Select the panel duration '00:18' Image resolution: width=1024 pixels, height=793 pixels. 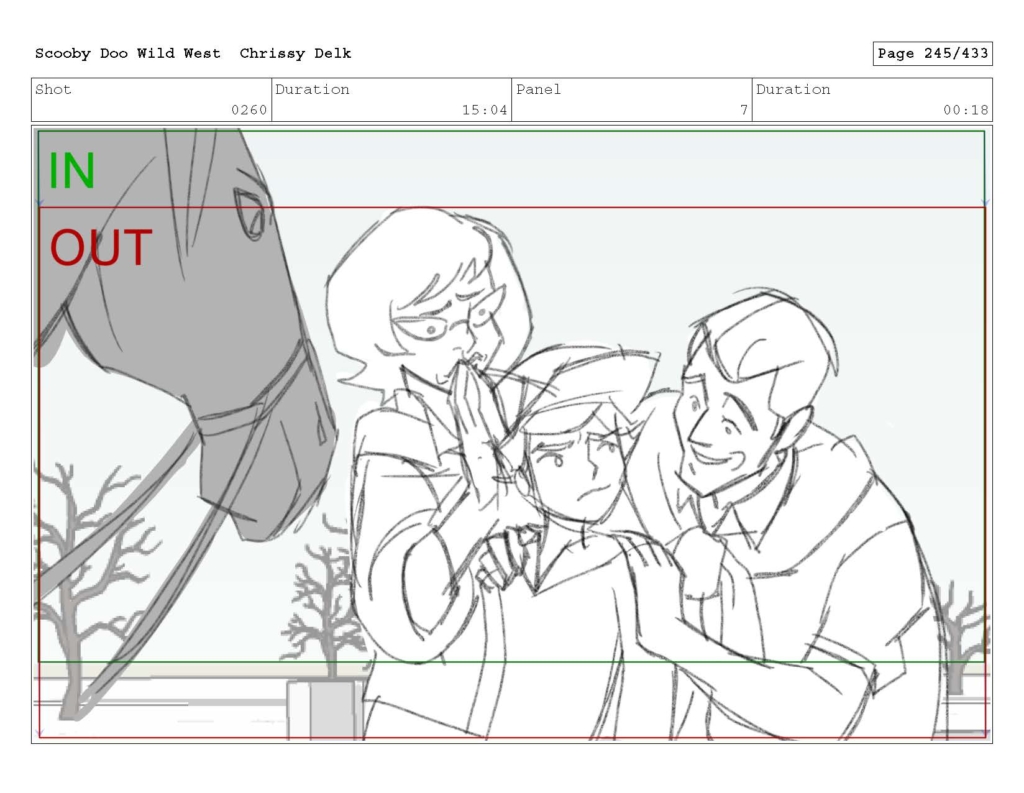[x=966, y=110]
